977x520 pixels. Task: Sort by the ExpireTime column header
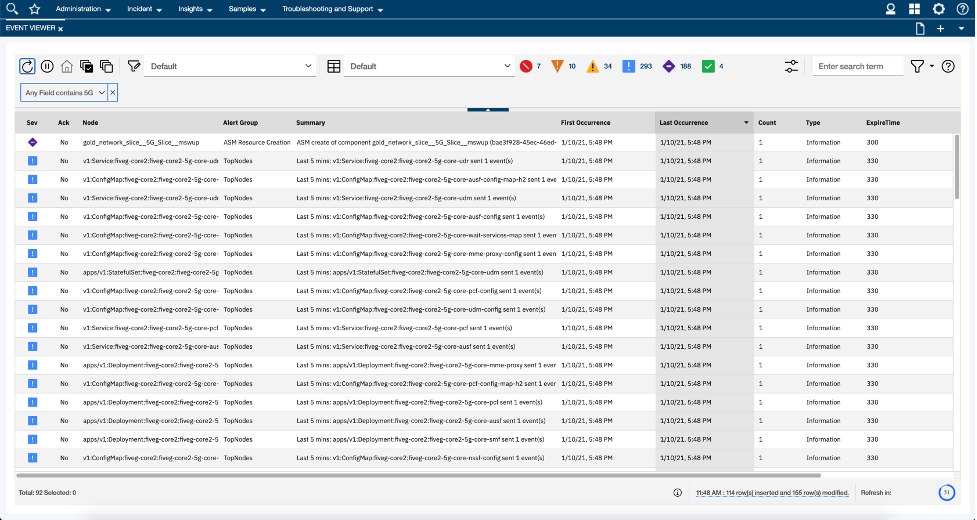click(883, 123)
